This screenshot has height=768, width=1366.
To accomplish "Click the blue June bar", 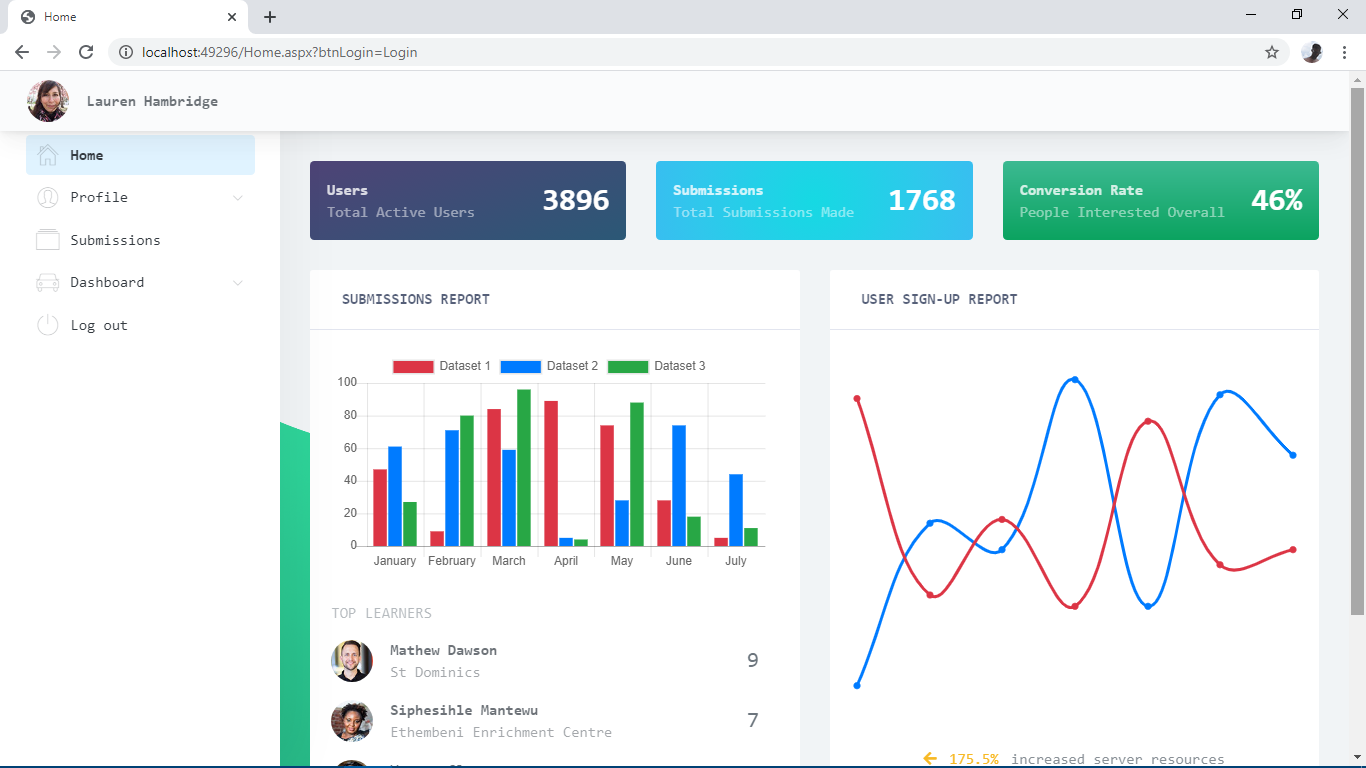I will point(679,485).
